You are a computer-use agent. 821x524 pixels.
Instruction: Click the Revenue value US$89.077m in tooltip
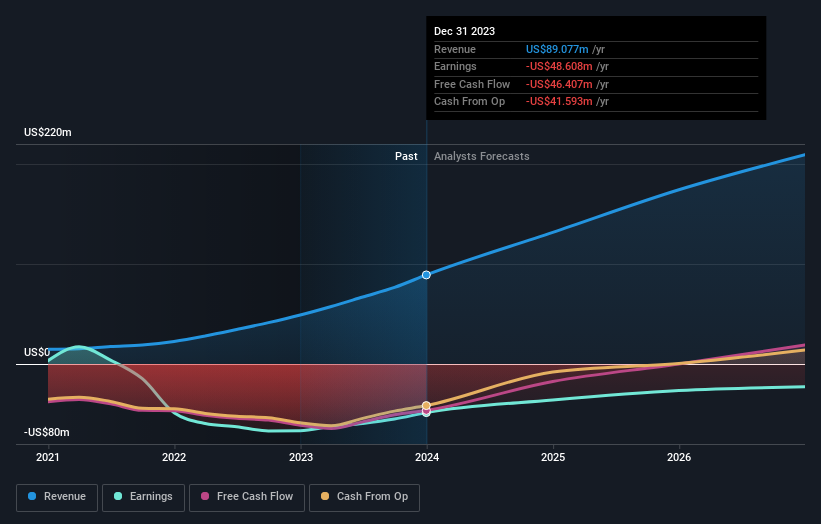coord(557,49)
